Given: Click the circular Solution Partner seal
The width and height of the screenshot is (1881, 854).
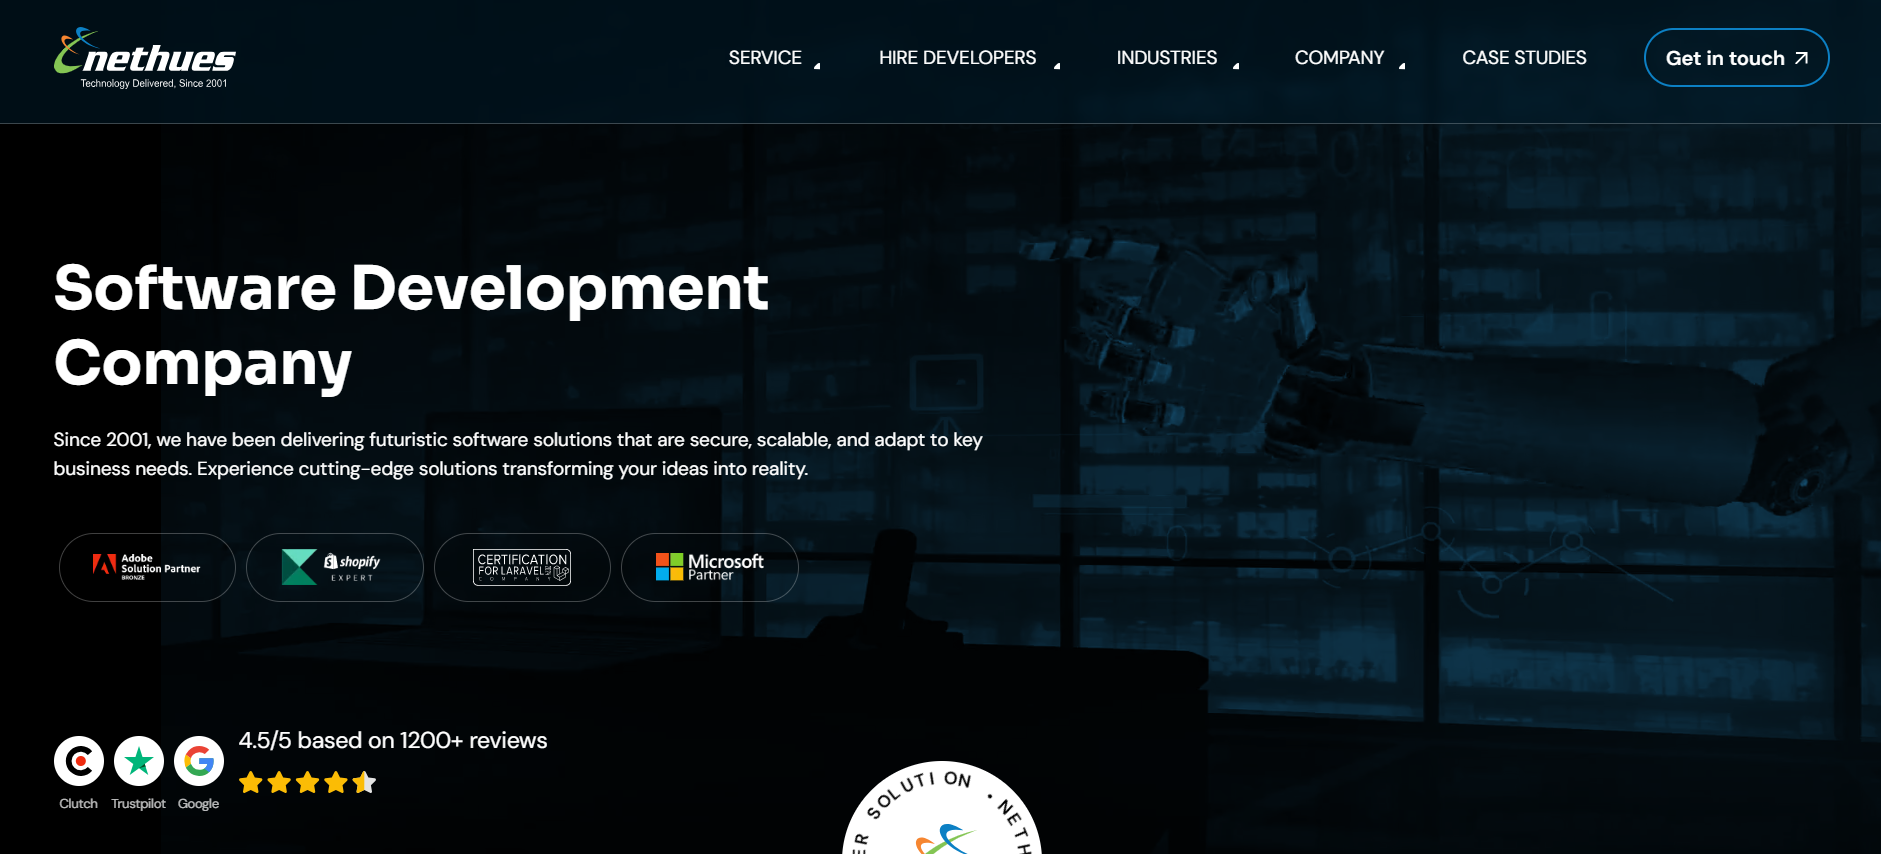Looking at the screenshot, I should 942,808.
